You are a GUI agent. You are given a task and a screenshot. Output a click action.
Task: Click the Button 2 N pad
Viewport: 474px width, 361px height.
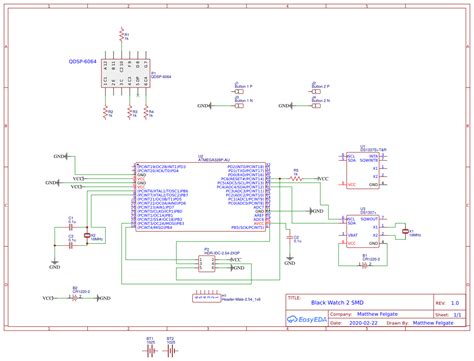(x=316, y=106)
